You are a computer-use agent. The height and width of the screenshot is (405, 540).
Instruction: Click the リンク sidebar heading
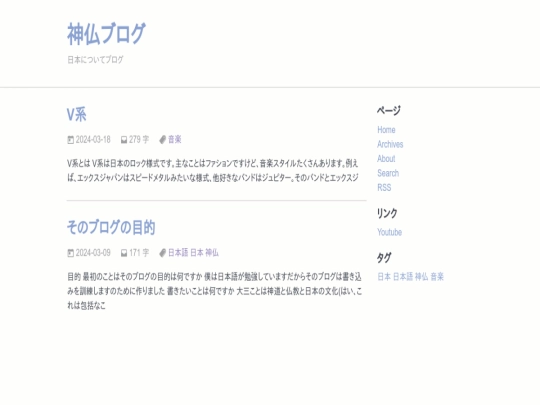(x=387, y=213)
